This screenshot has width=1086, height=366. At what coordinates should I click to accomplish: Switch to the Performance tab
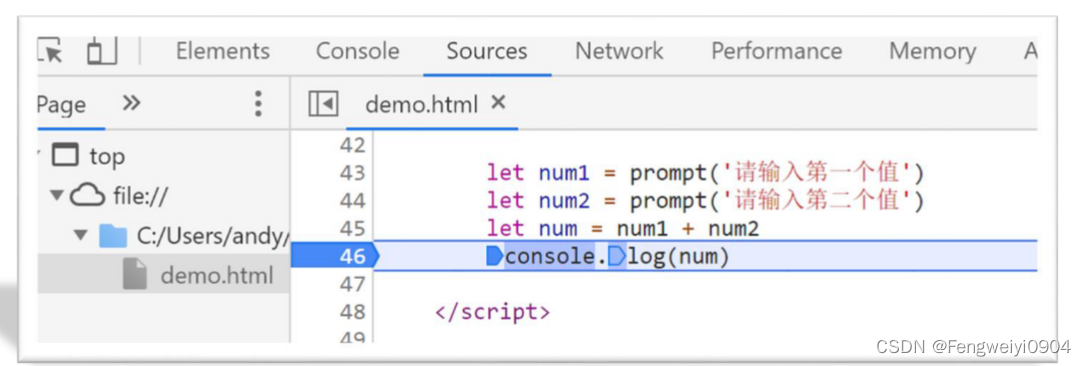(x=776, y=51)
